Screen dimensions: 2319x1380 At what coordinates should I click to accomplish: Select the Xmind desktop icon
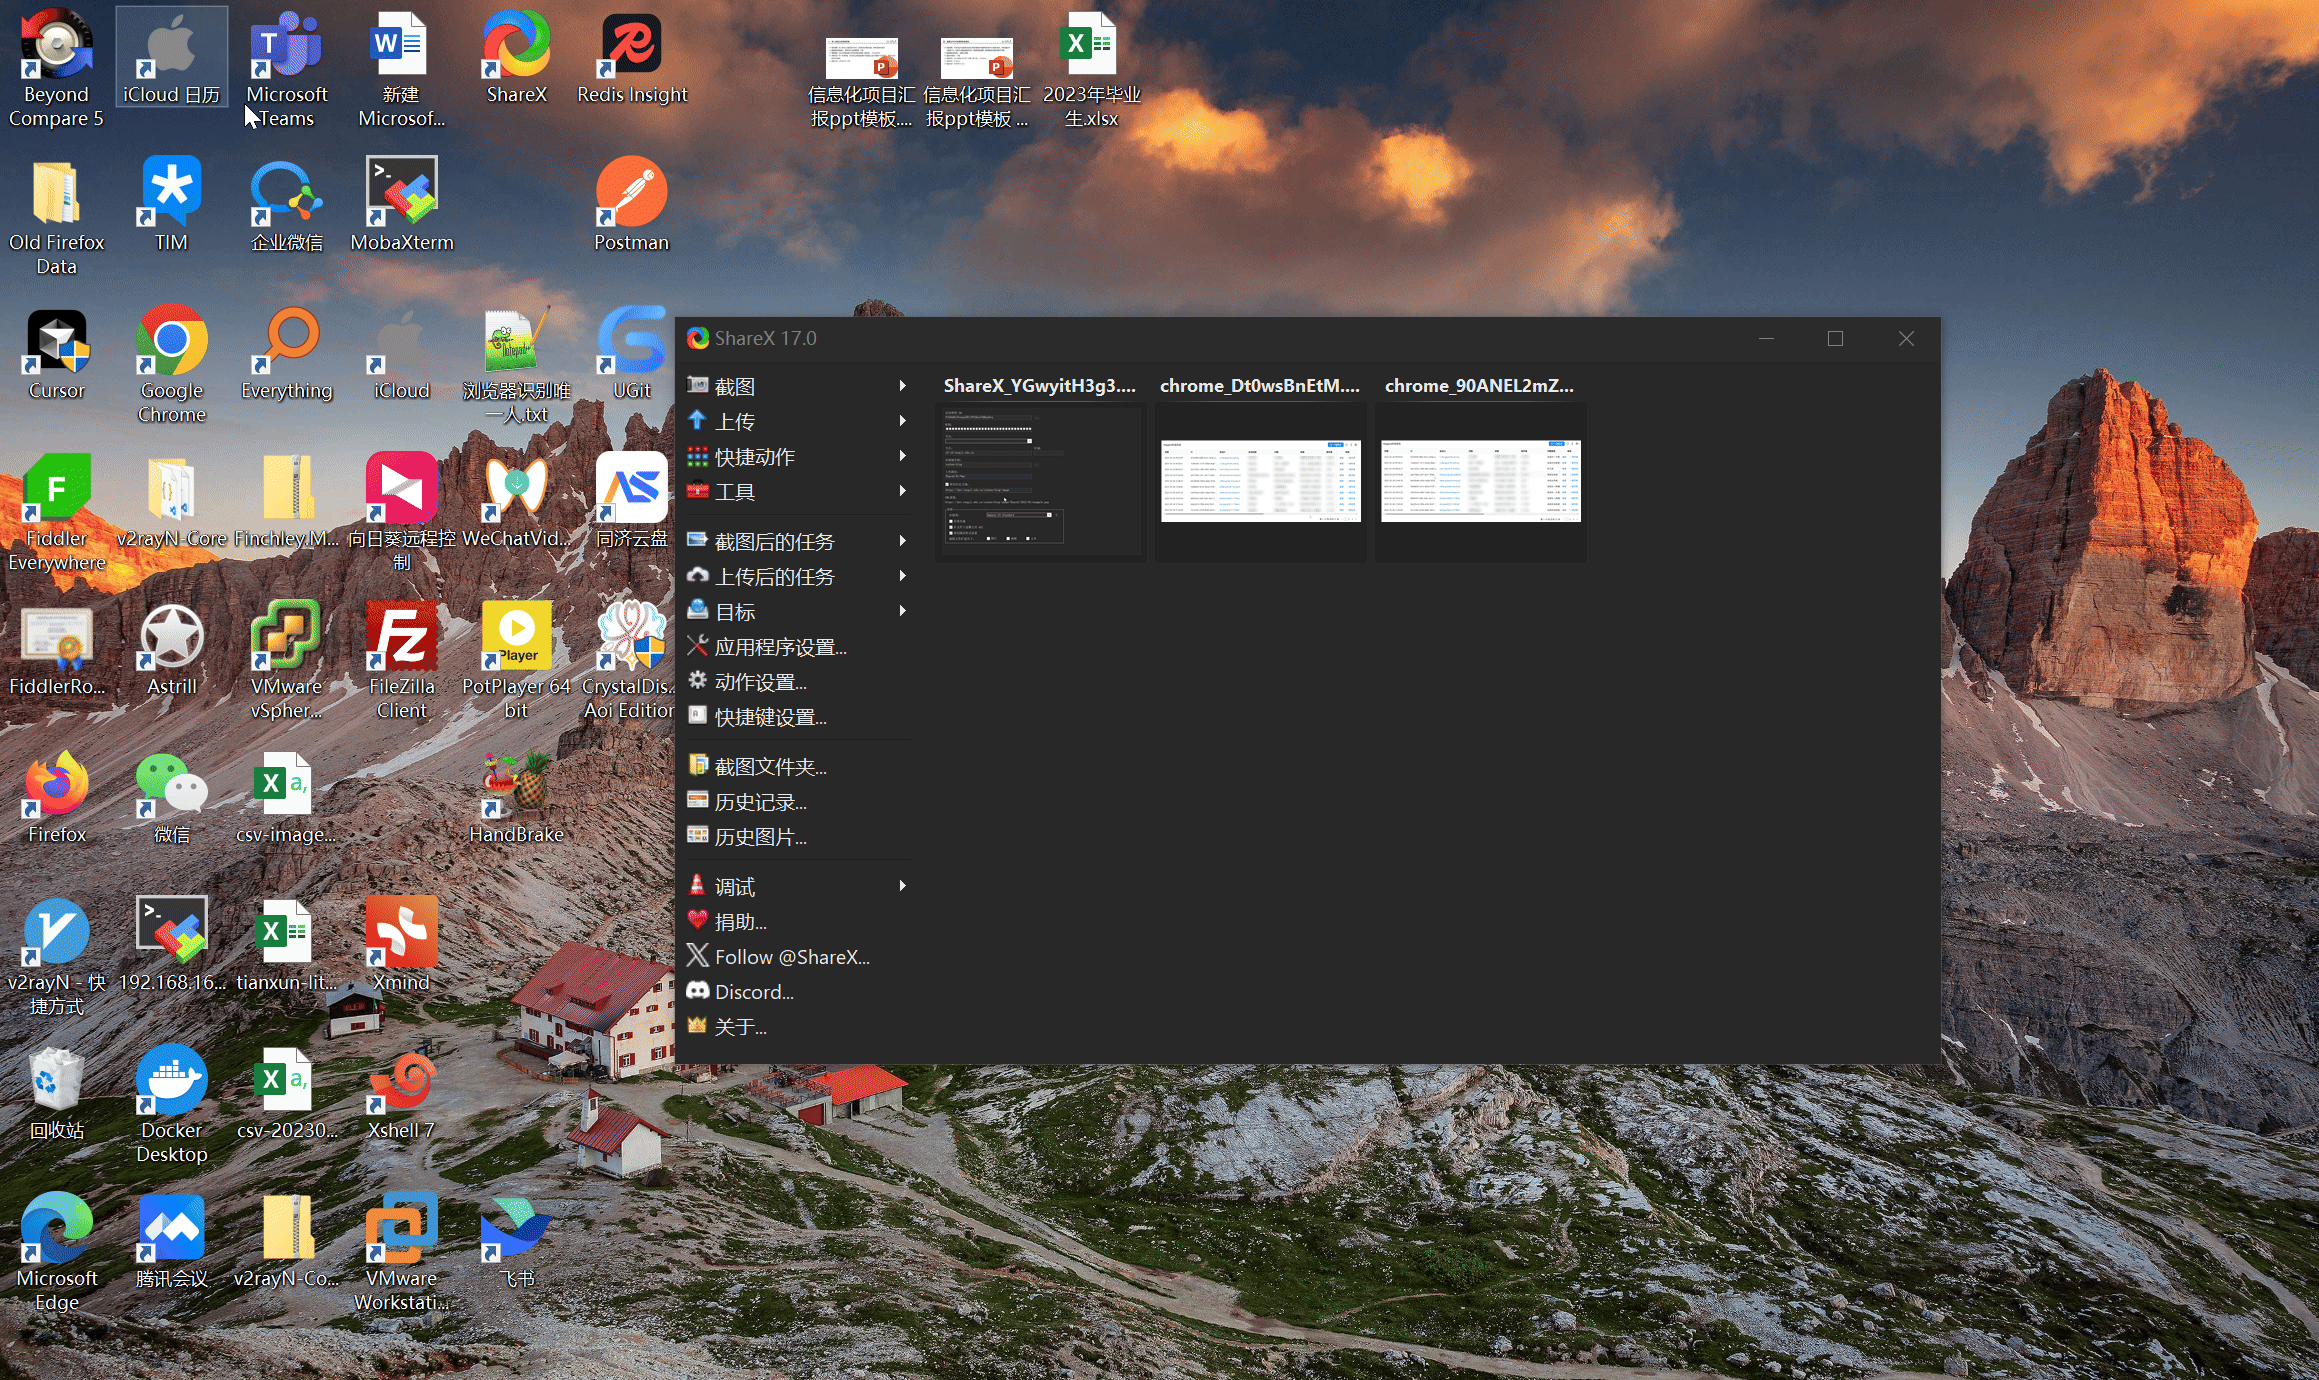(x=401, y=944)
